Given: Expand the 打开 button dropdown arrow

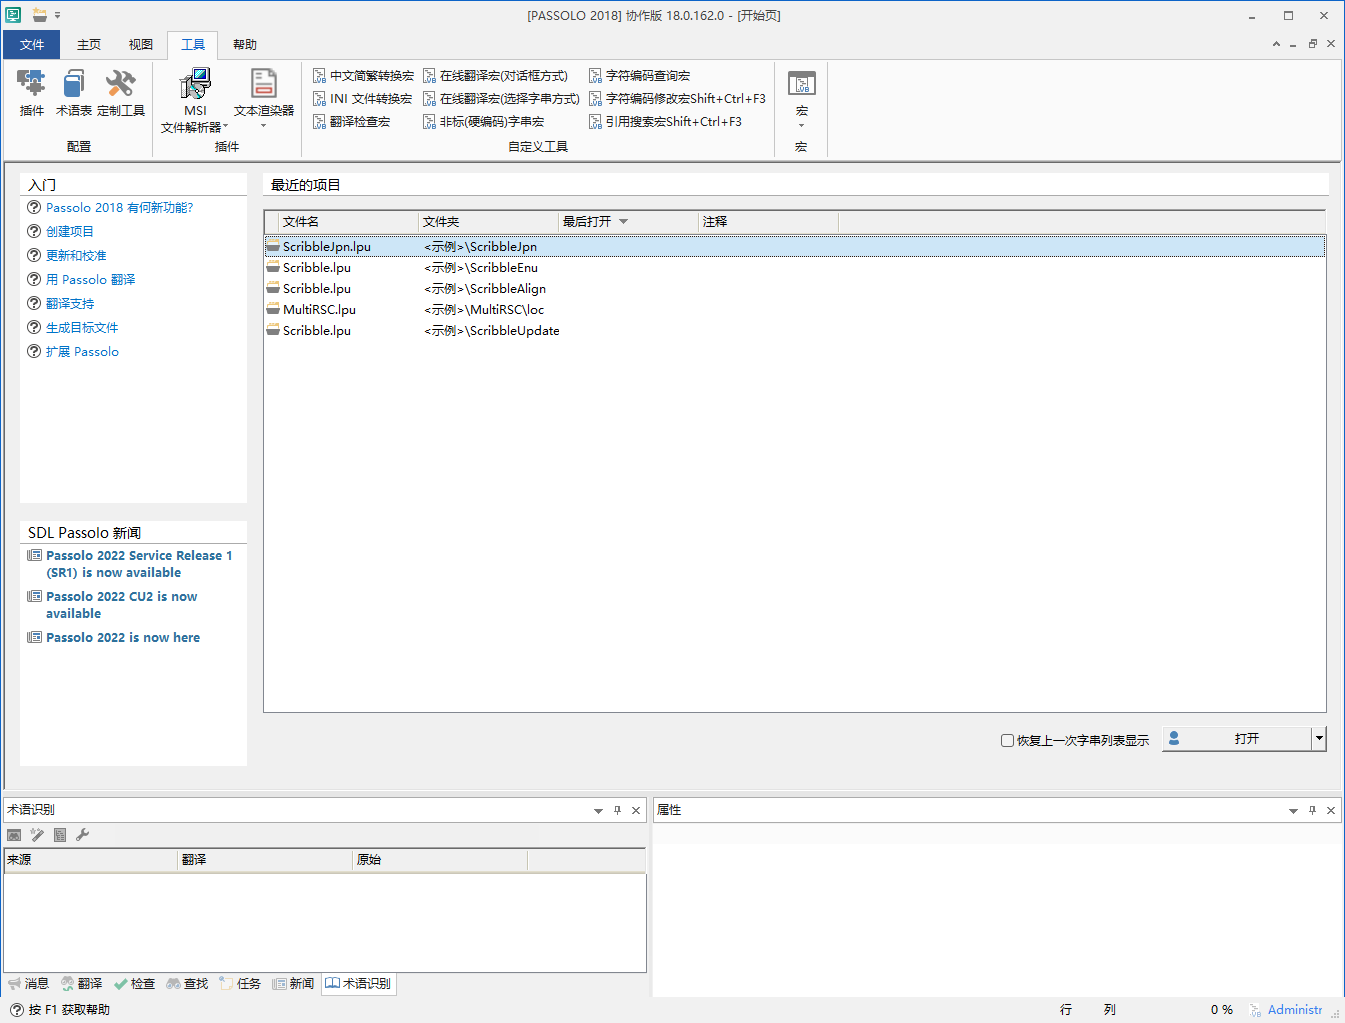Looking at the screenshot, I should pos(1319,739).
